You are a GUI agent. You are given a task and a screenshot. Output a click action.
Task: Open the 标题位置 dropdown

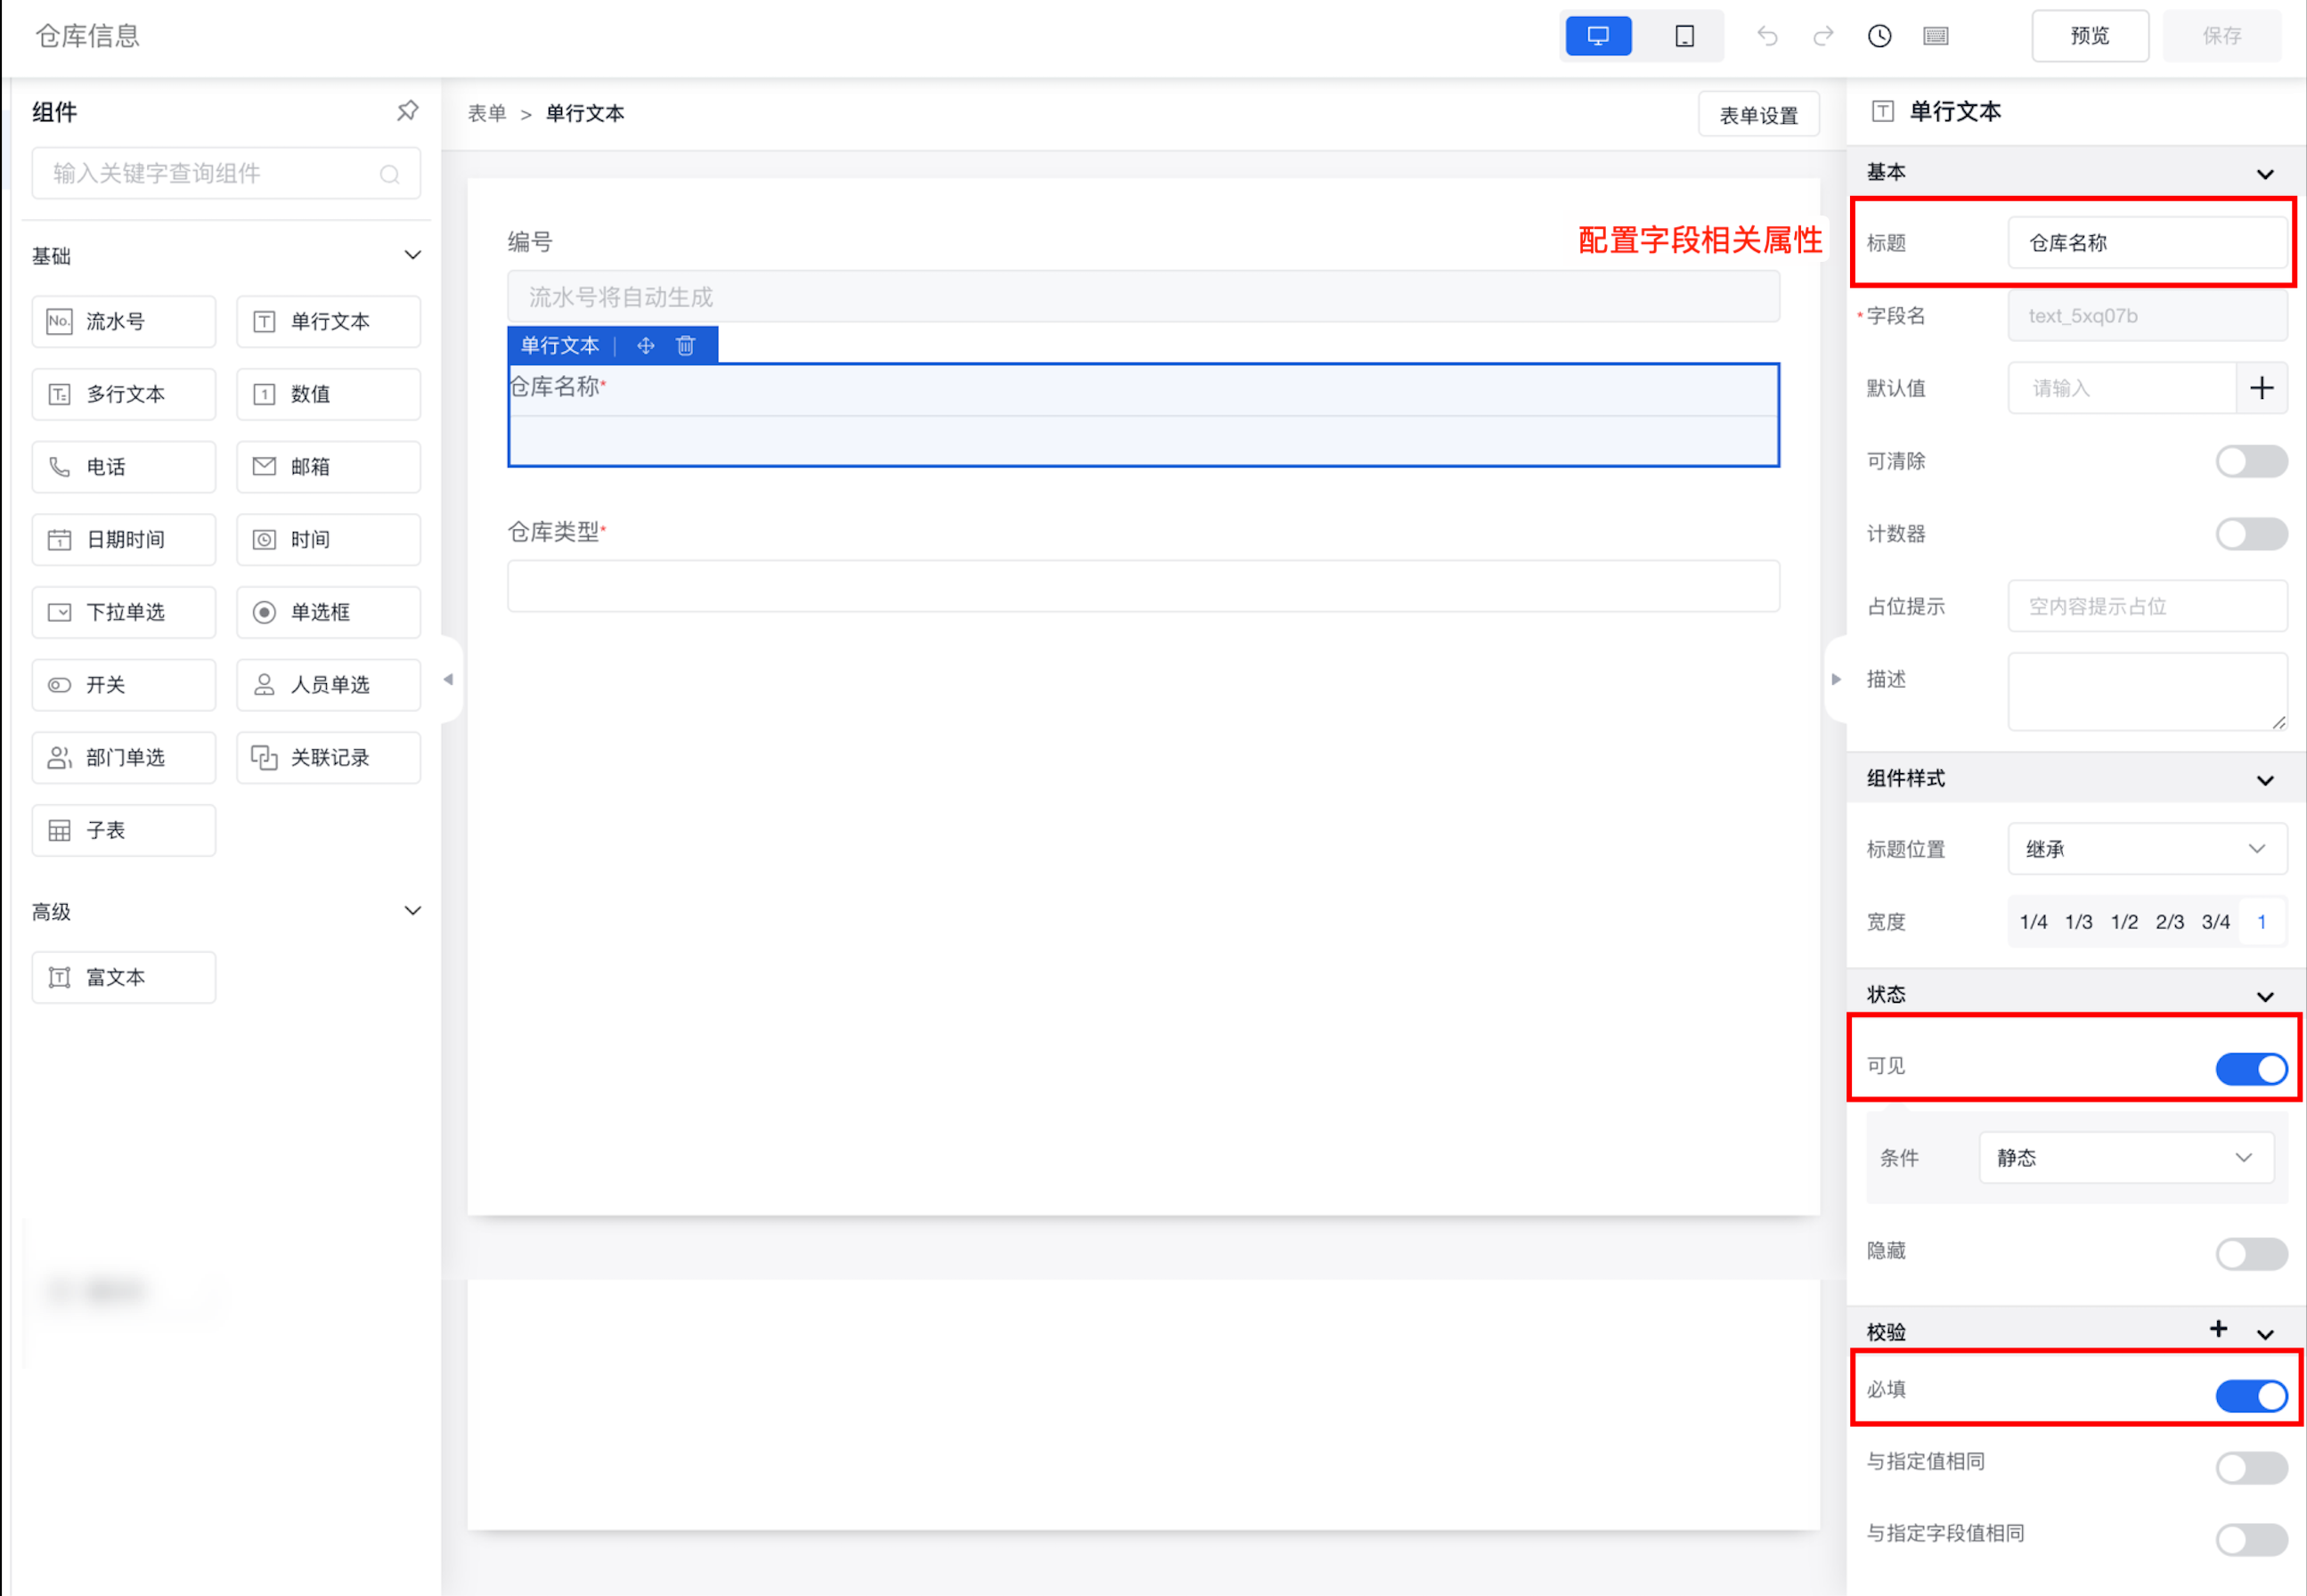click(x=2146, y=849)
